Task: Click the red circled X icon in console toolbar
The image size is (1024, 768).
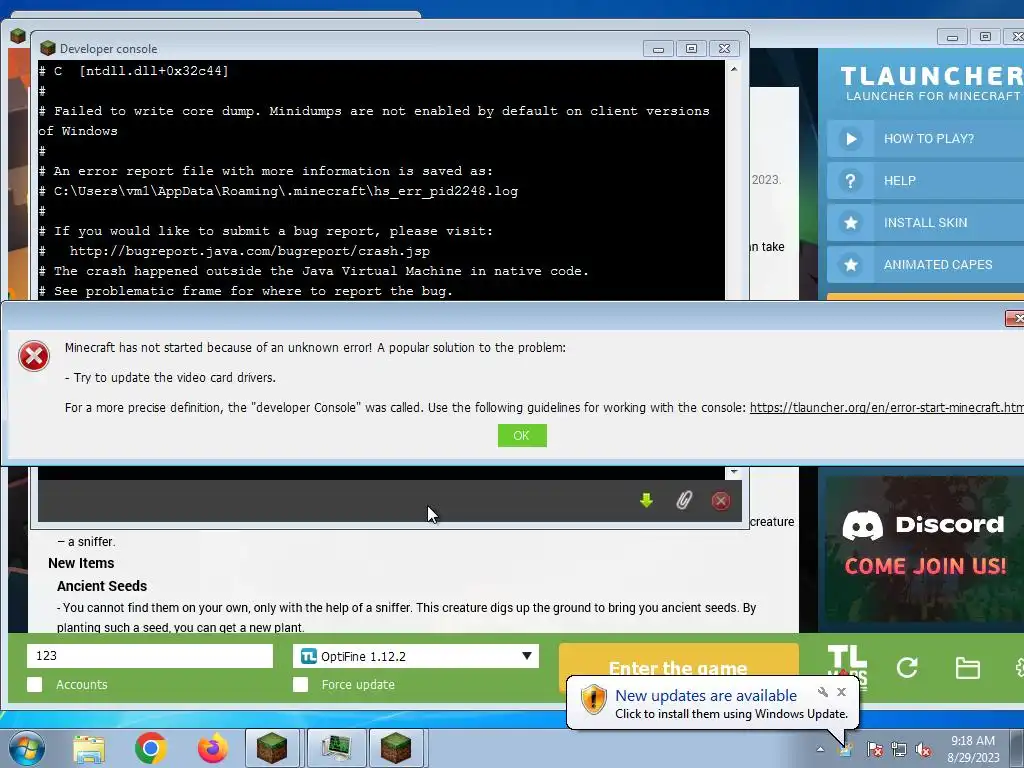Action: point(720,501)
